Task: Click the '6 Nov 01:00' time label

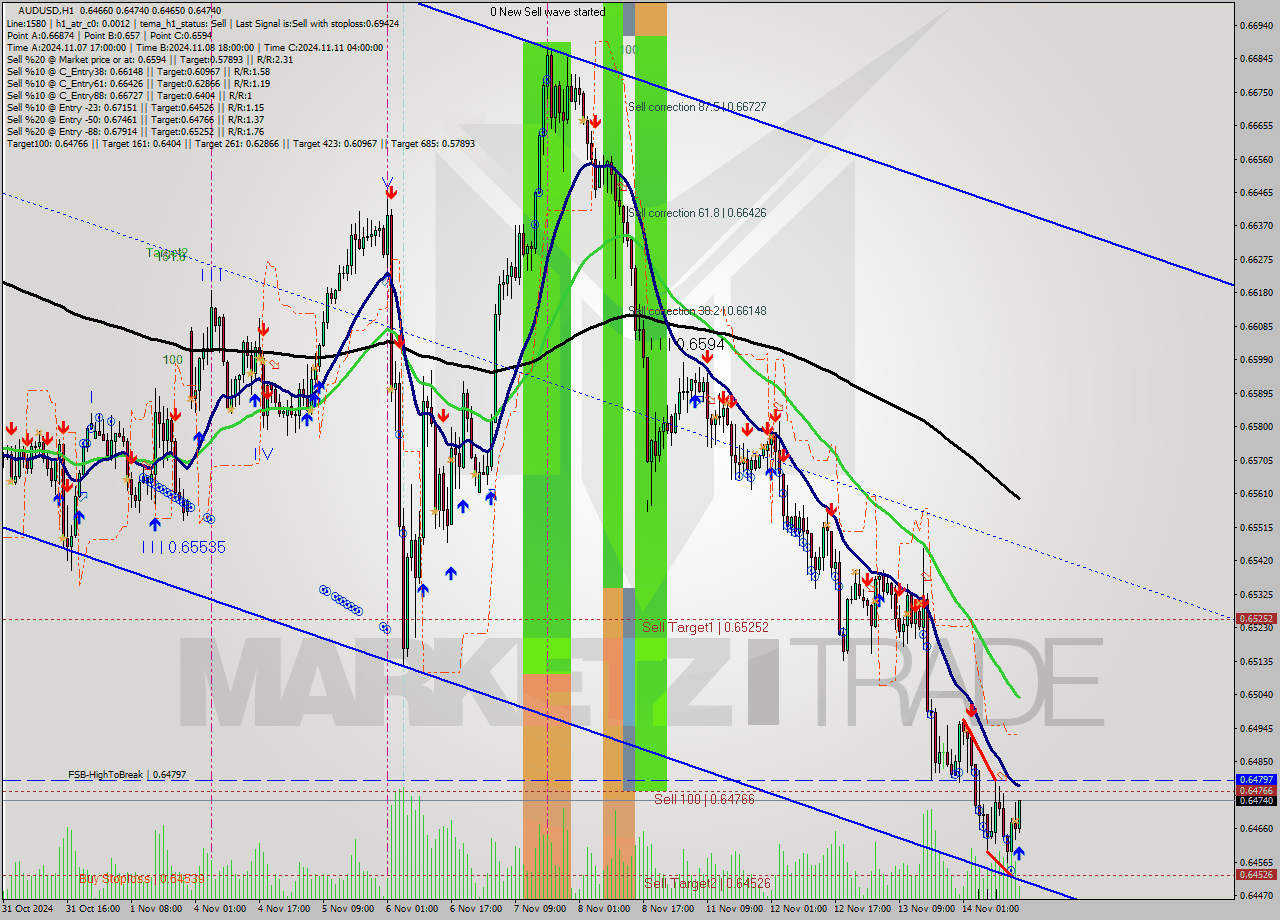Action: point(414,909)
